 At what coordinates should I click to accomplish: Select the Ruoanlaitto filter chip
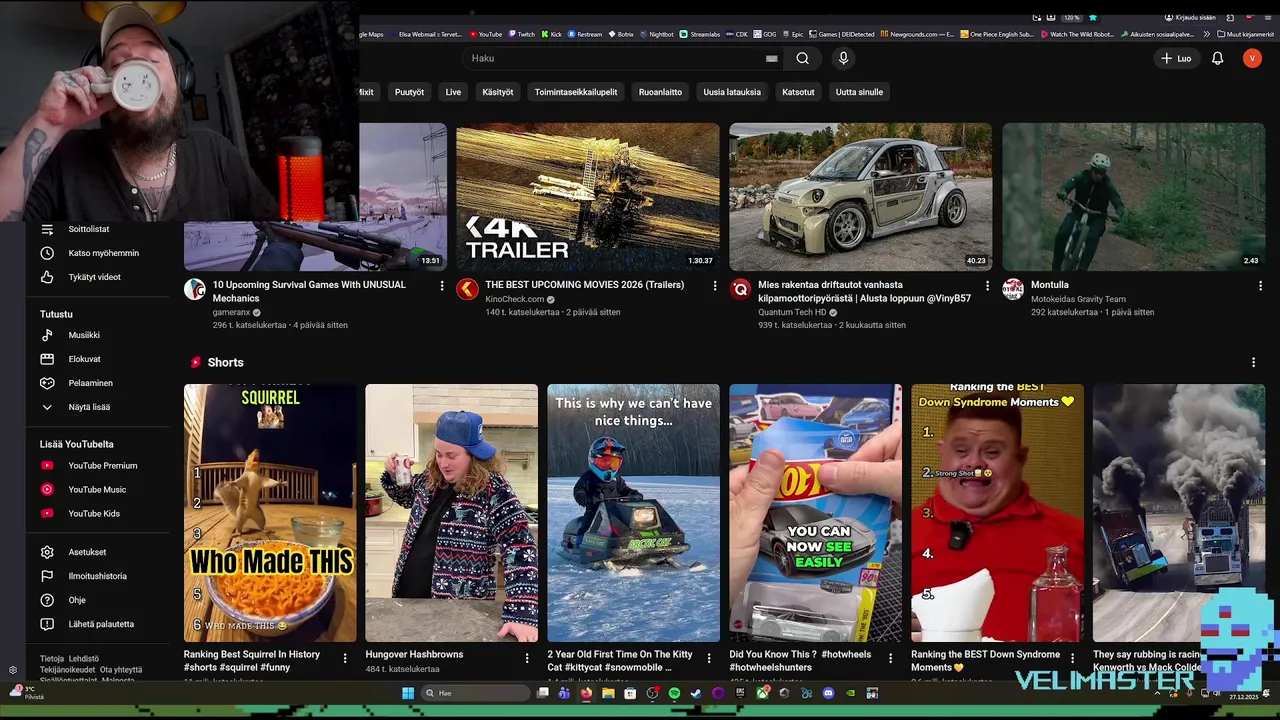coord(660,92)
